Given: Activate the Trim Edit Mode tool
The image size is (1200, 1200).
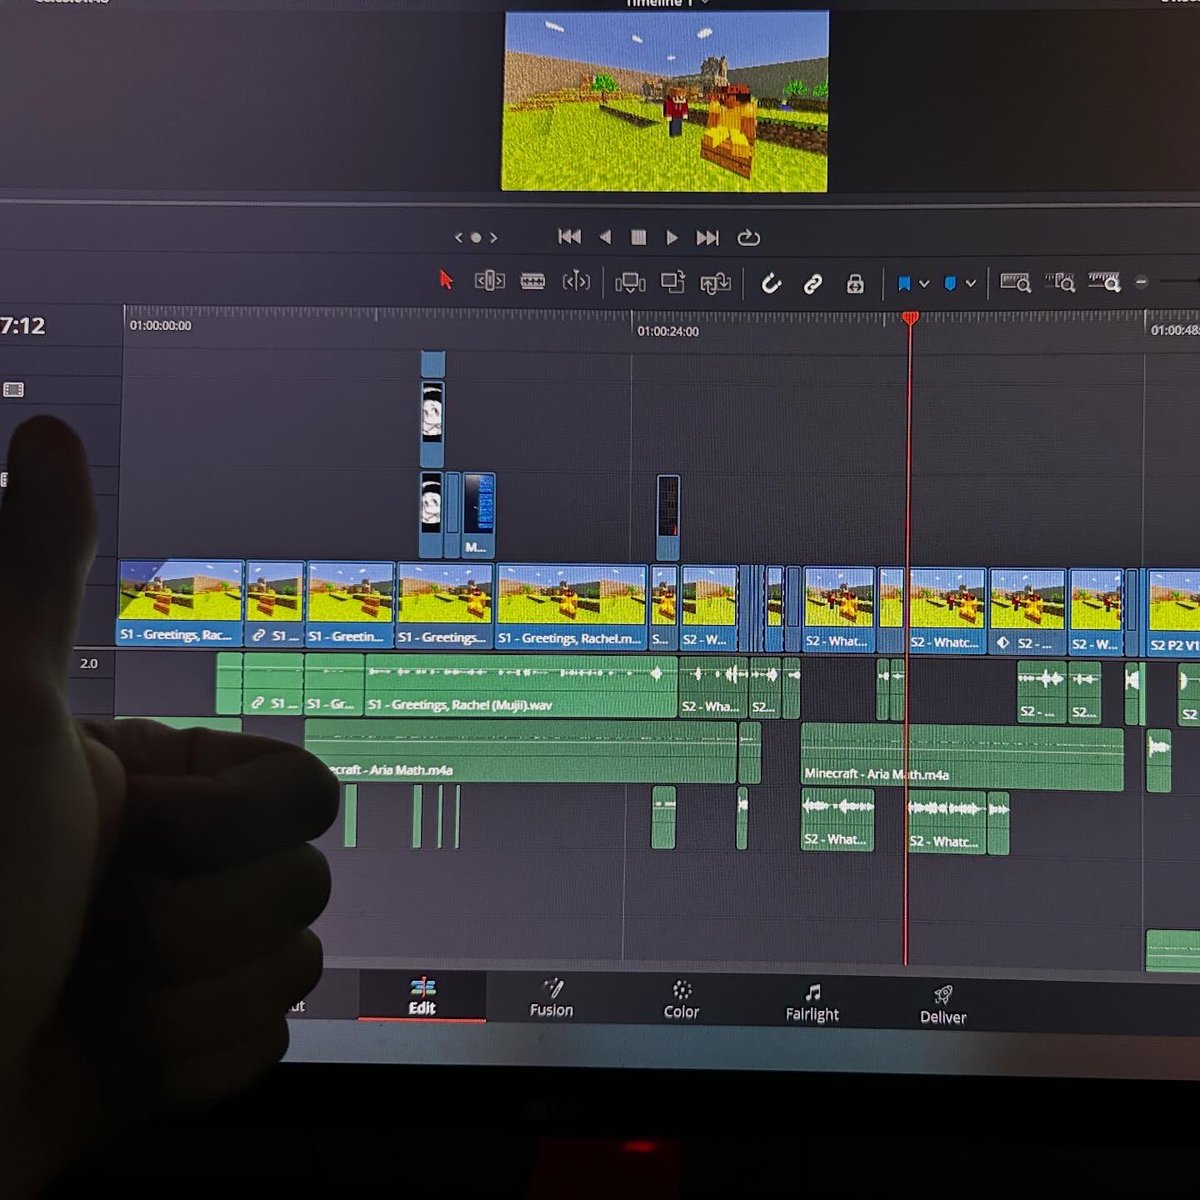Looking at the screenshot, I should [489, 281].
